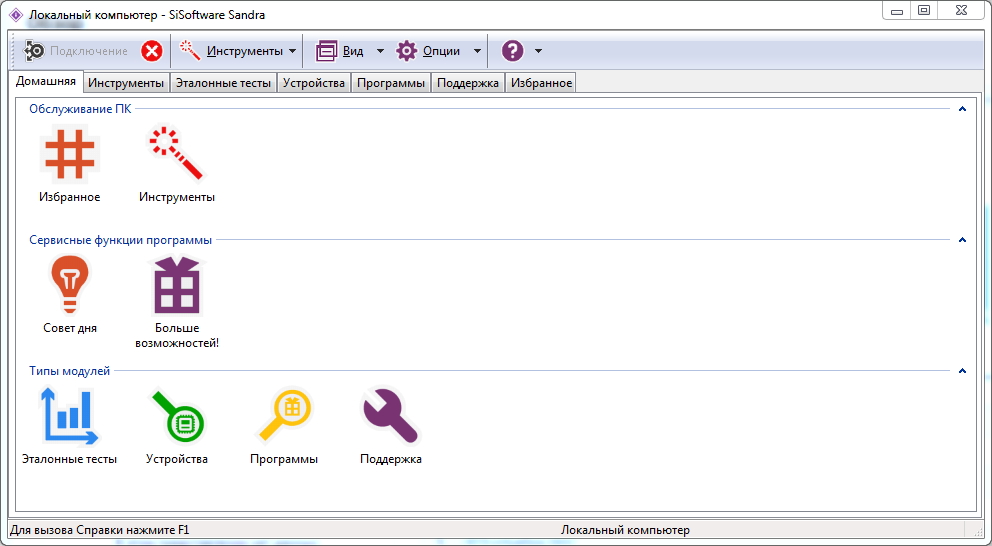992x546 pixels.
Task: Open the Поддержка wrench icon
Action: point(390,417)
